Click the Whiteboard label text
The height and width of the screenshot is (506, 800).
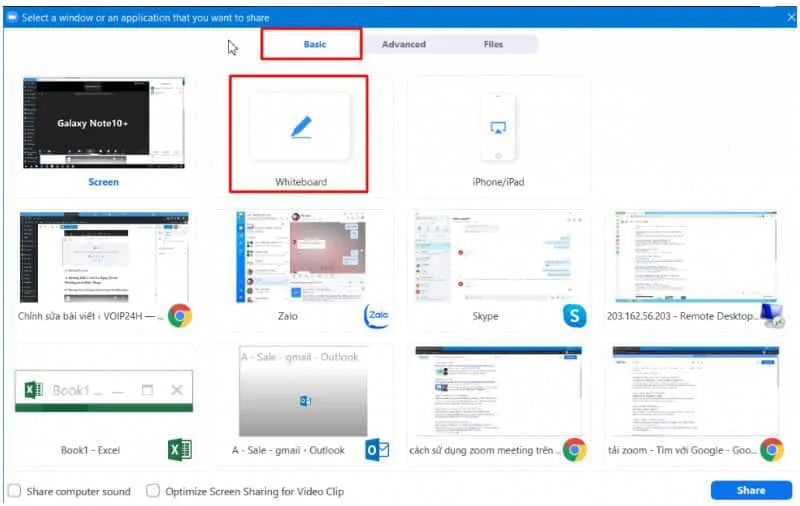pos(301,182)
